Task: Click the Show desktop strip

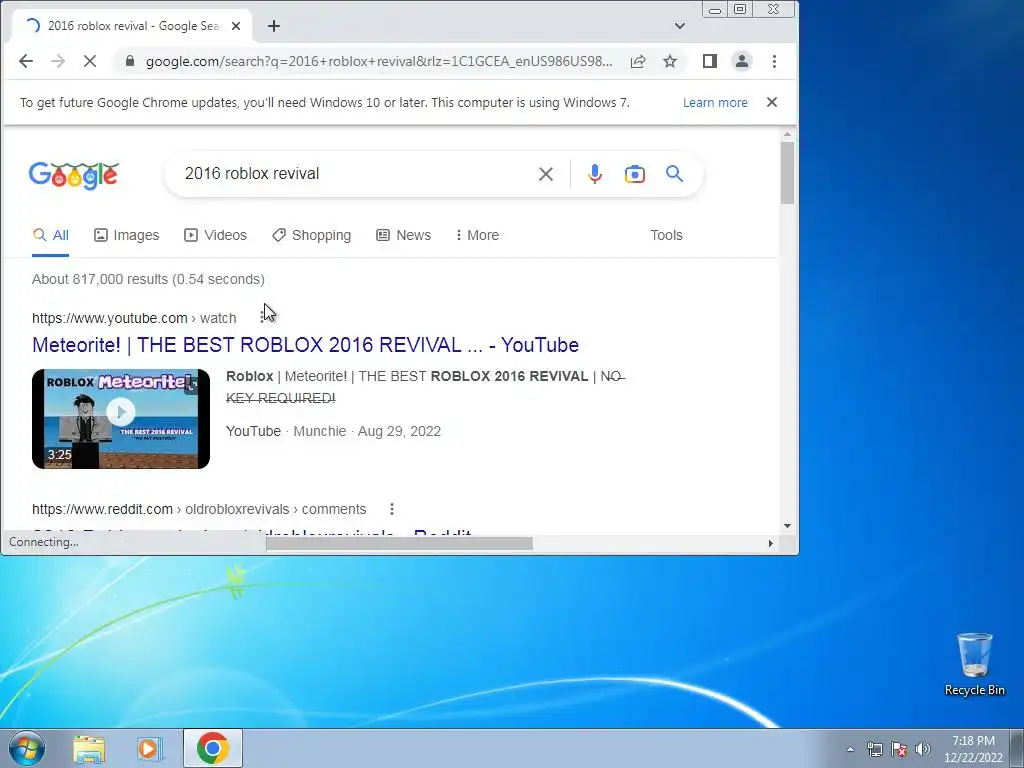Action: click(x=1017, y=748)
